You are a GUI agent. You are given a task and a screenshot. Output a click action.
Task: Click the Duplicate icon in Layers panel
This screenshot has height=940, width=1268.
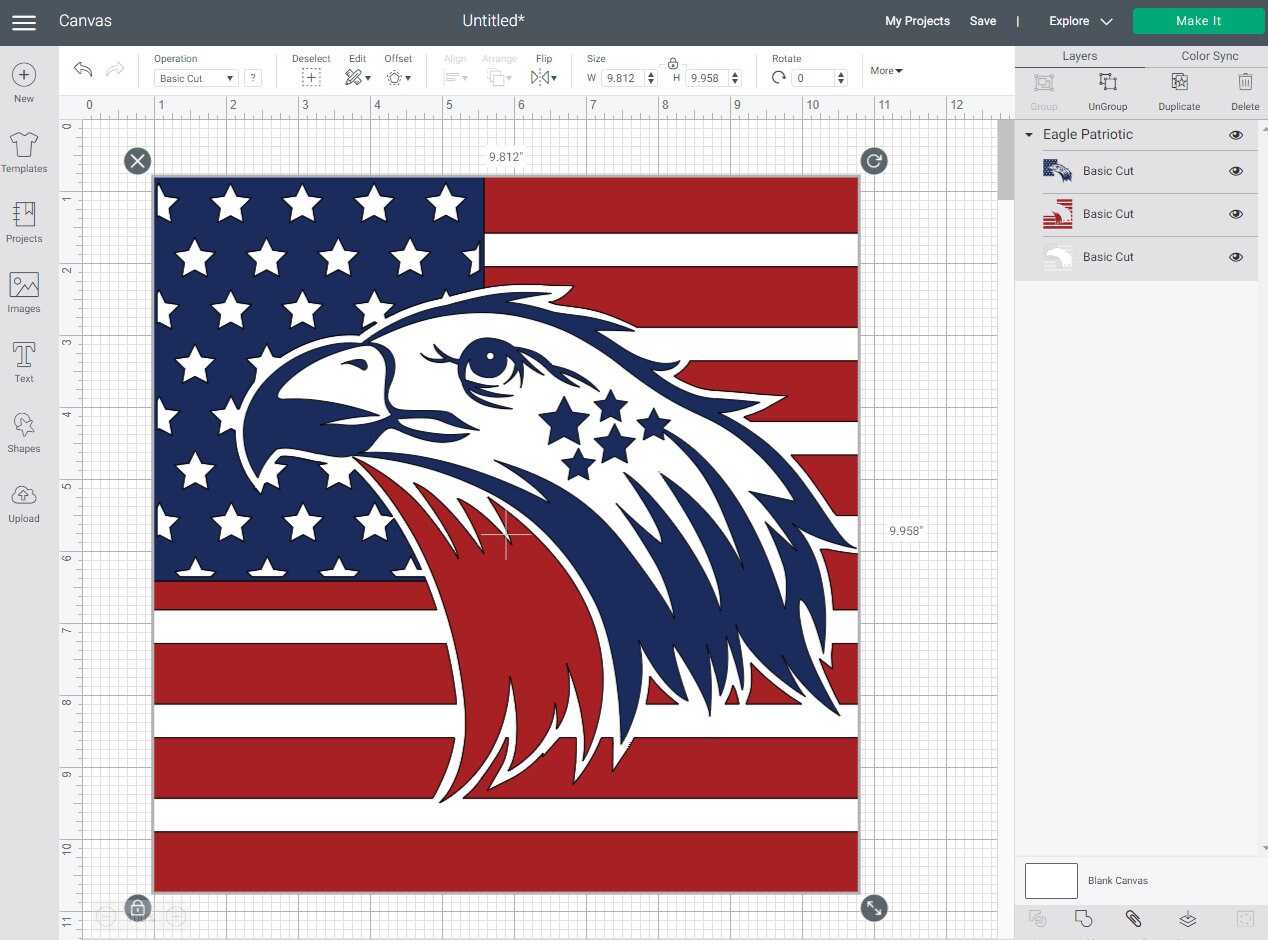coord(1179,87)
